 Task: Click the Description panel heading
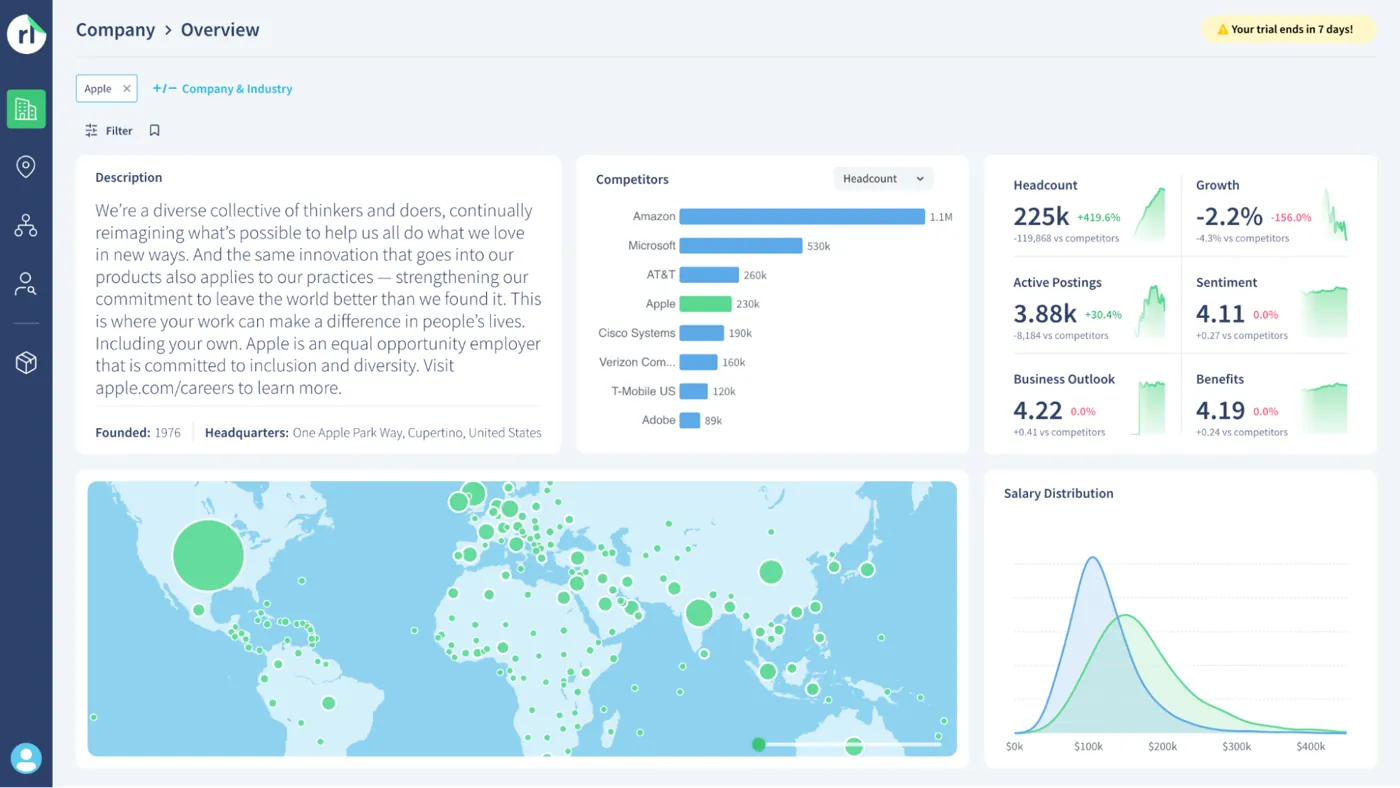point(129,177)
